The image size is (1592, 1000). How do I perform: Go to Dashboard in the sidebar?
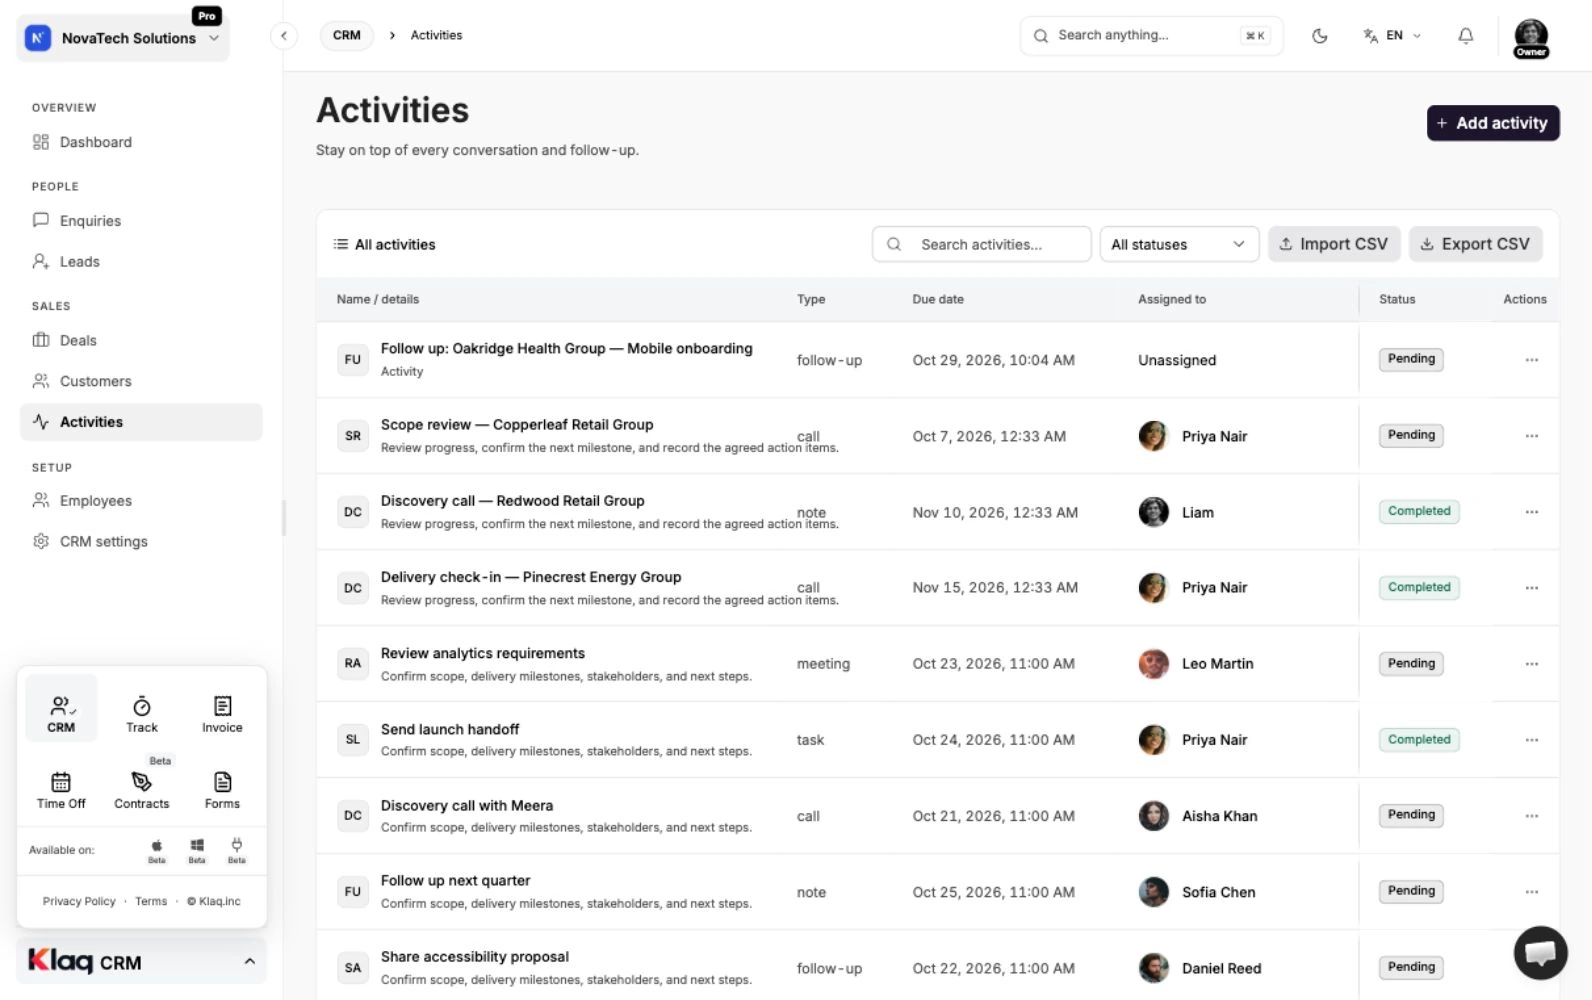click(x=141, y=142)
